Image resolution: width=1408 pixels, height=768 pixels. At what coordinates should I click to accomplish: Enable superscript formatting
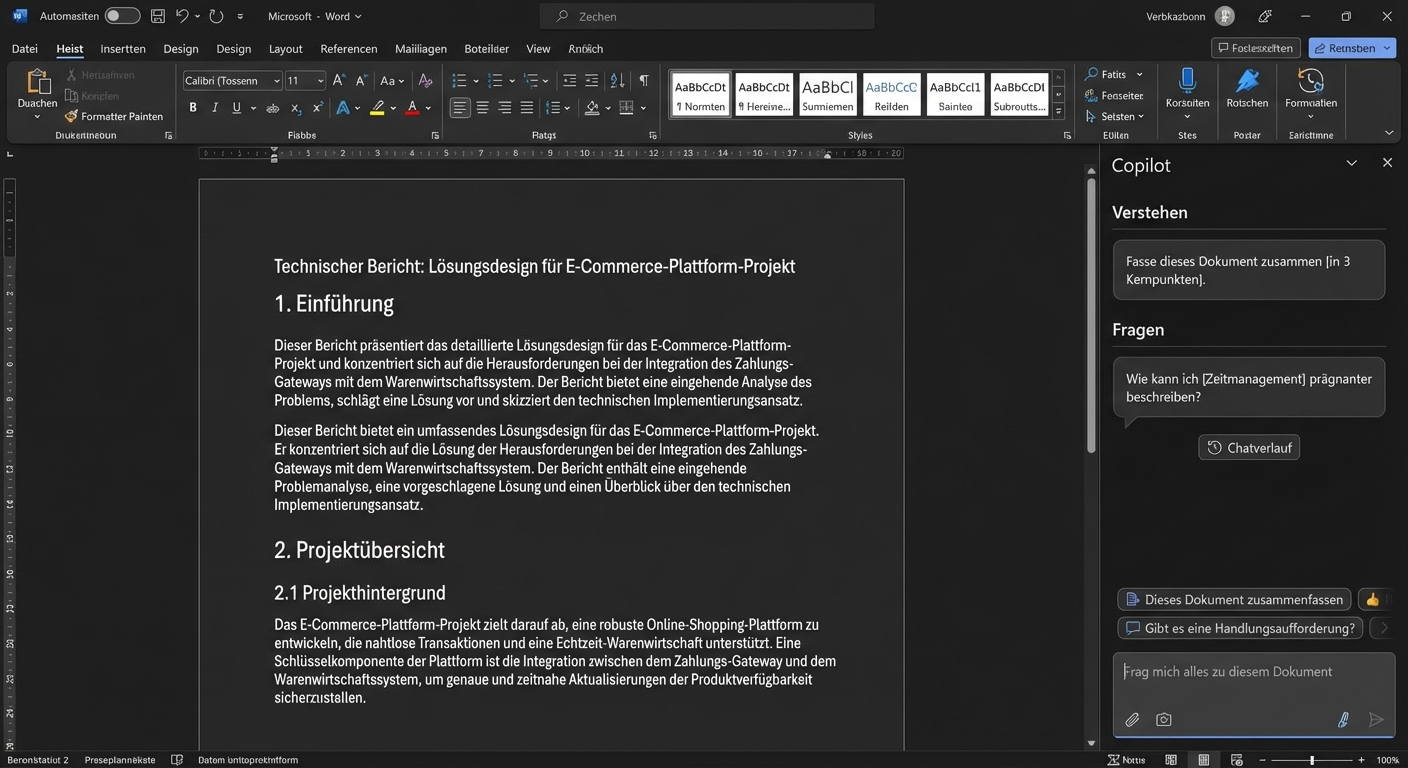(x=317, y=107)
